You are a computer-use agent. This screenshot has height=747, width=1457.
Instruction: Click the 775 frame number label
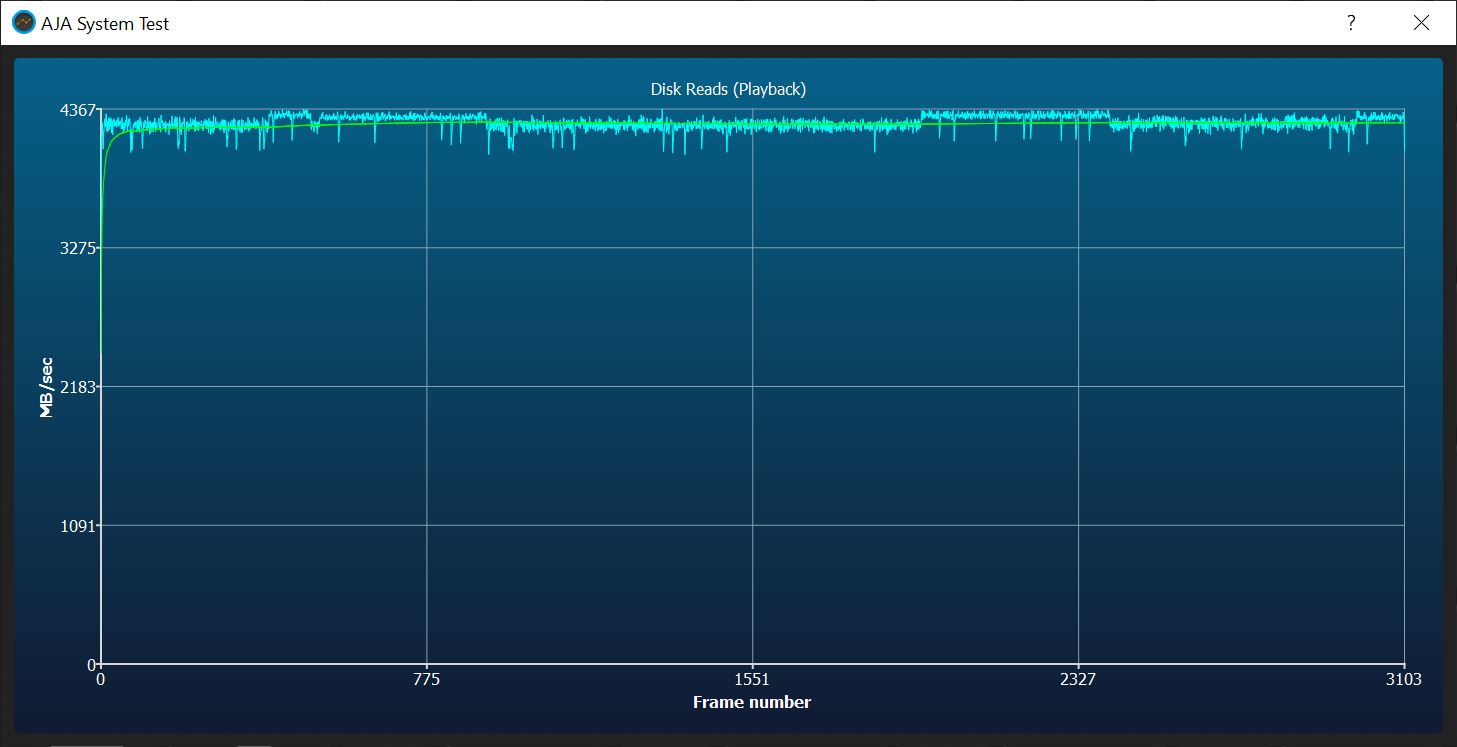427,680
